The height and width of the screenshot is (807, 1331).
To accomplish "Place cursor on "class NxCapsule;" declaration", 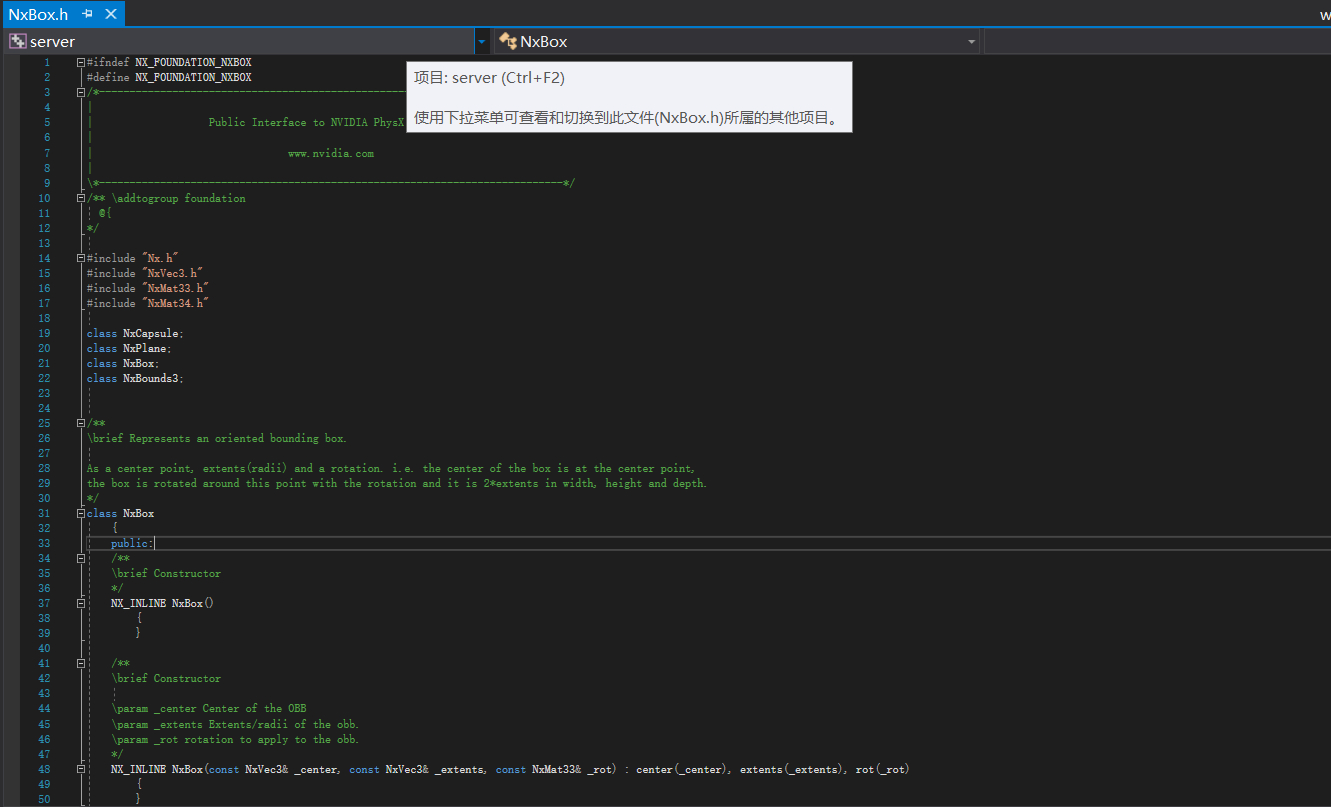I will [x=135, y=333].
